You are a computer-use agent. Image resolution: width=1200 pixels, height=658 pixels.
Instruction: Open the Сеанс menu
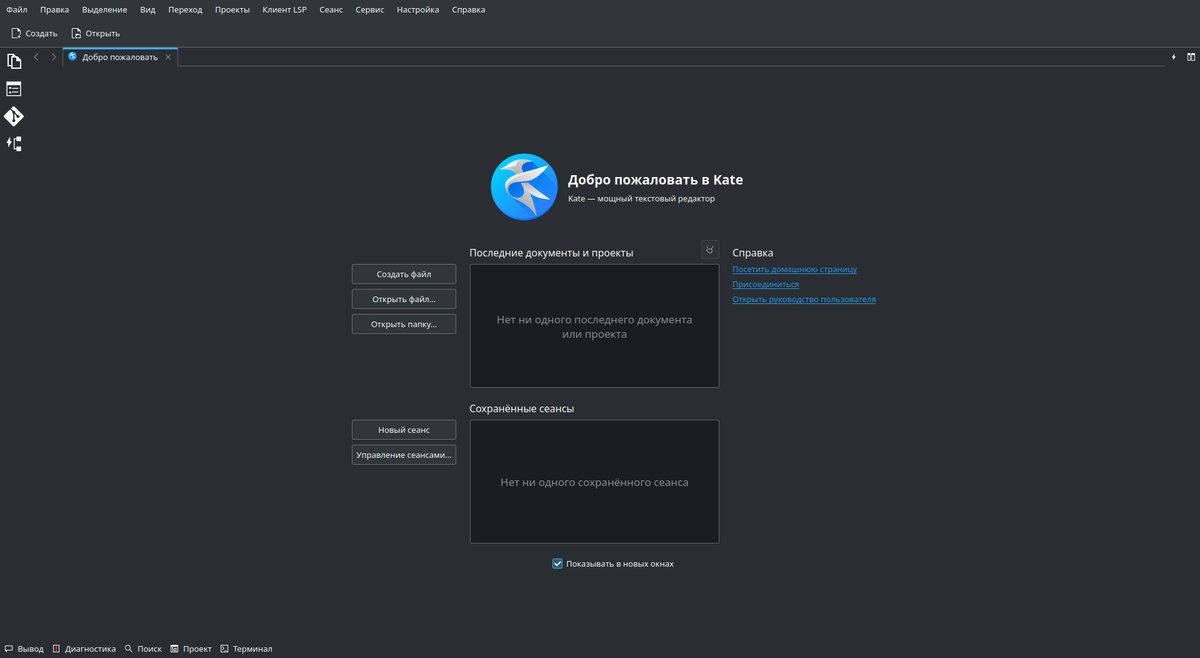coord(331,9)
